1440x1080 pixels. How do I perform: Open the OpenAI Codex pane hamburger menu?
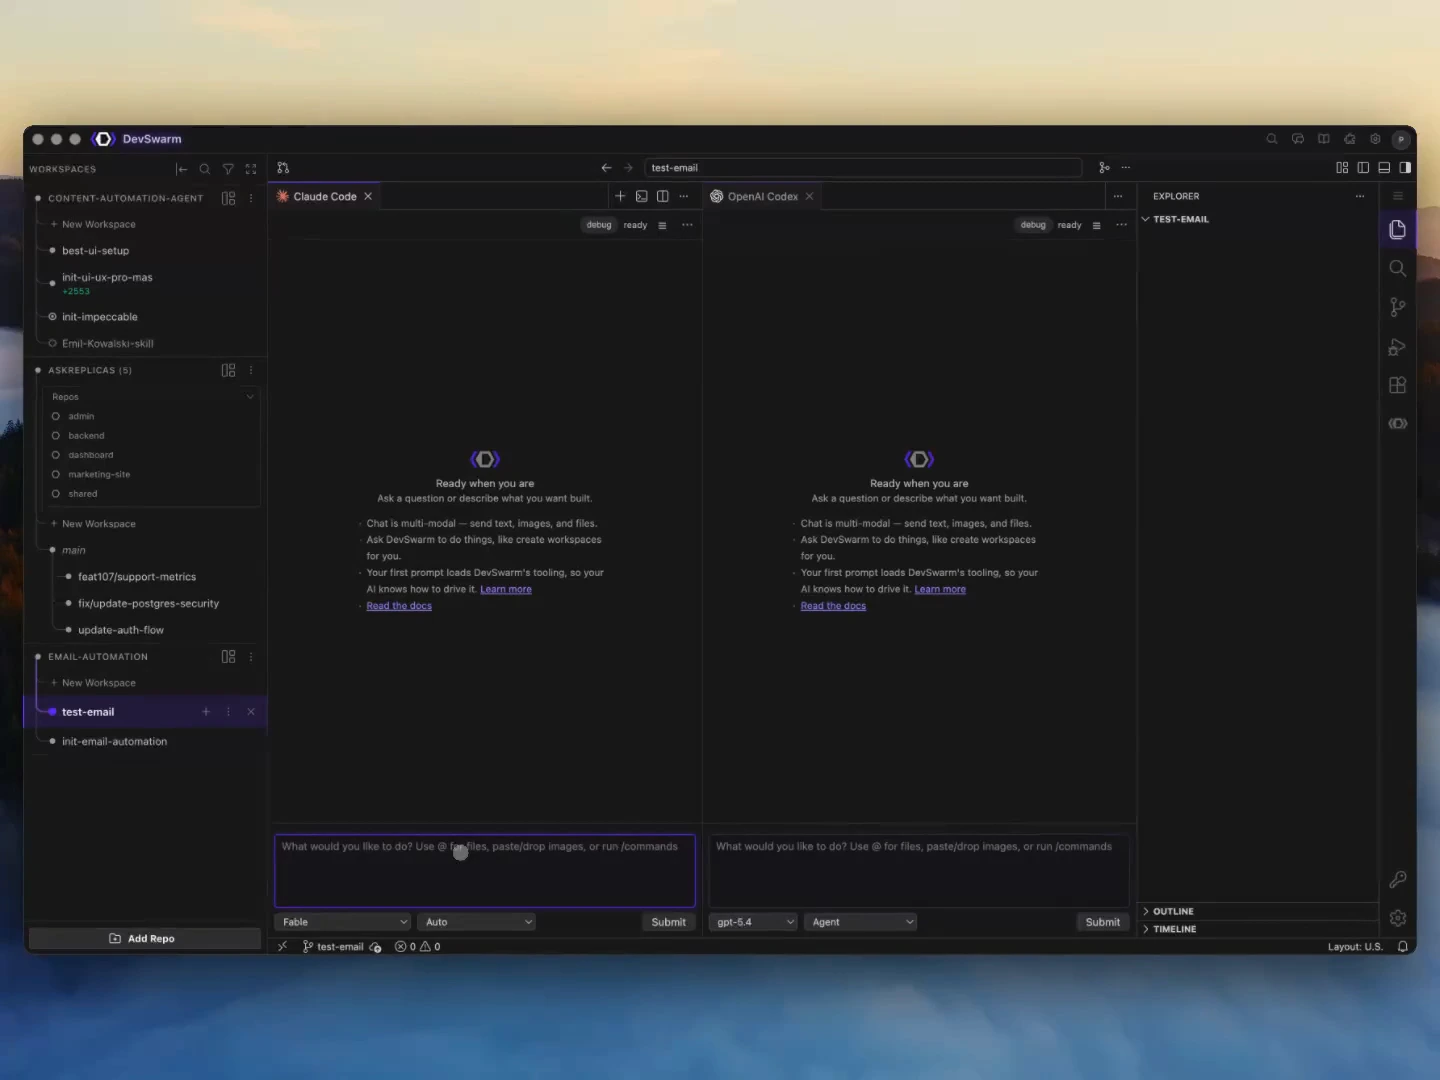tap(1096, 225)
